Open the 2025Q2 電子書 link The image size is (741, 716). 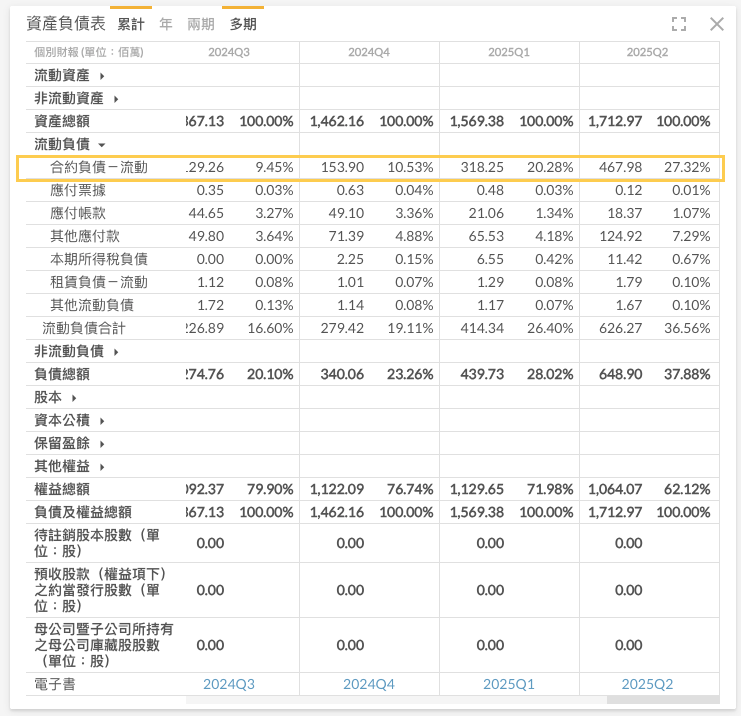tap(648, 684)
